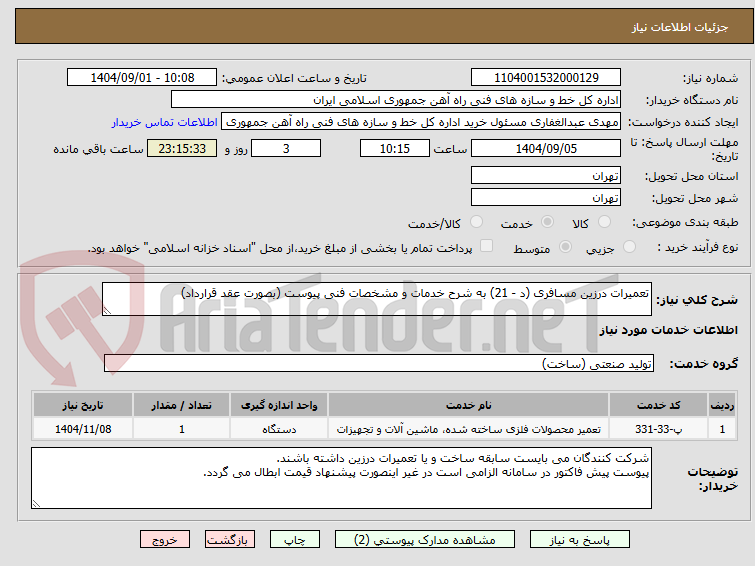Click service code cell پ-33-331
The height and width of the screenshot is (566, 755).
(x=658, y=429)
